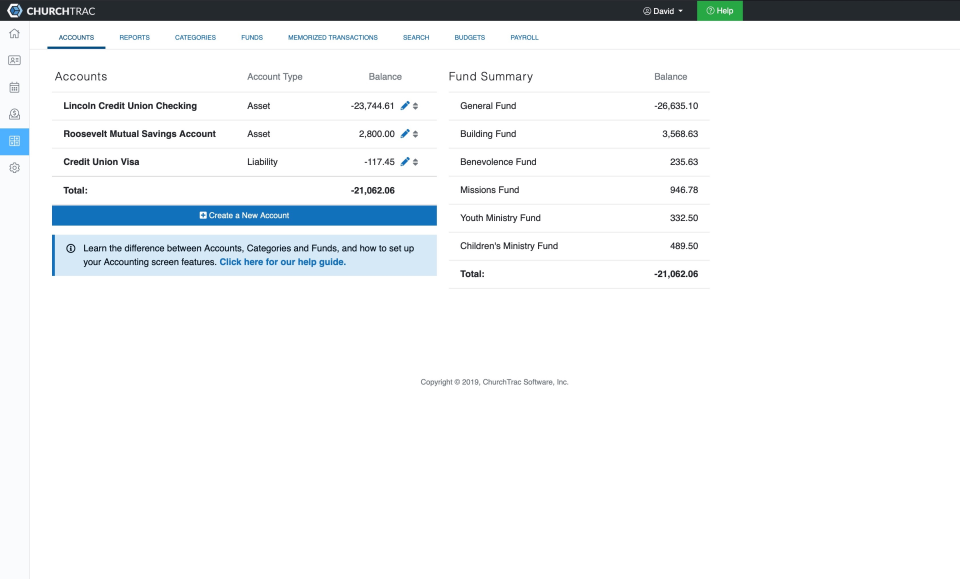Reorder Lincoln Credit Union Checking sort arrows
The width and height of the screenshot is (960, 579).
tap(415, 106)
